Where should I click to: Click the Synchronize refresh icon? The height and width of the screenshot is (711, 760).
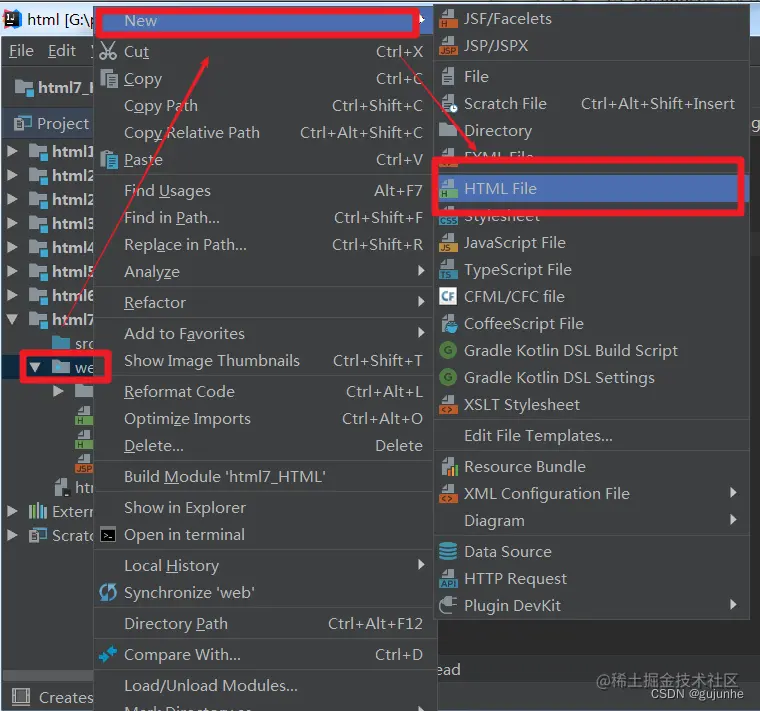(x=108, y=592)
